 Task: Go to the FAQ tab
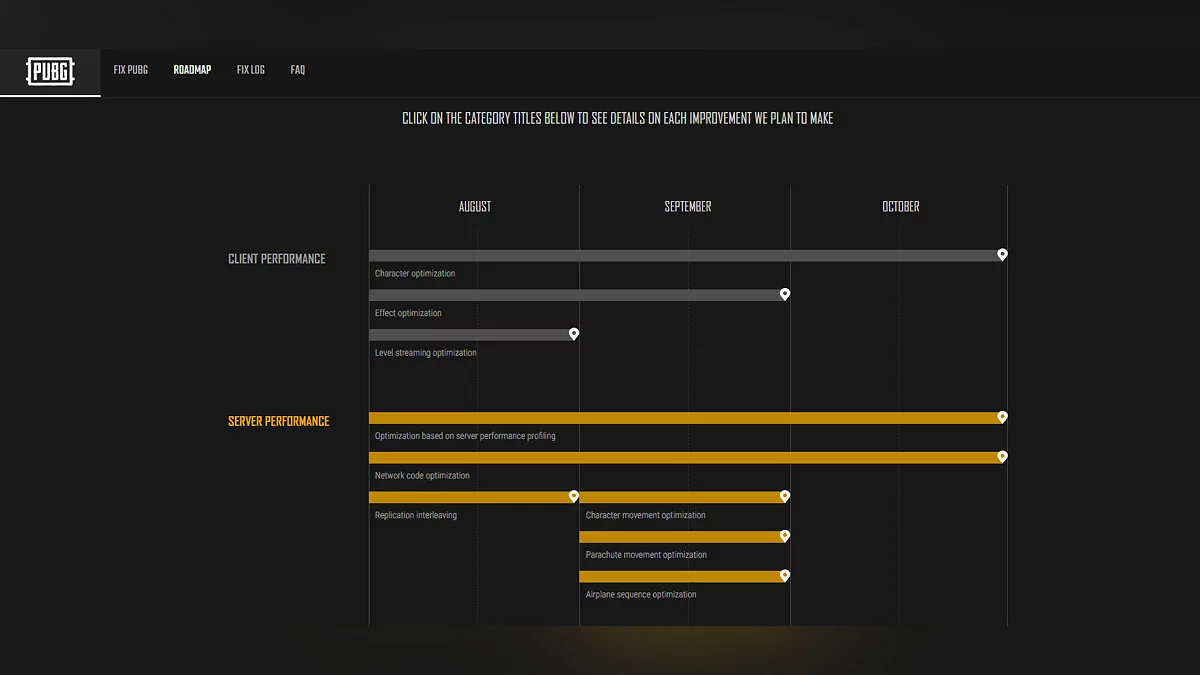298,70
